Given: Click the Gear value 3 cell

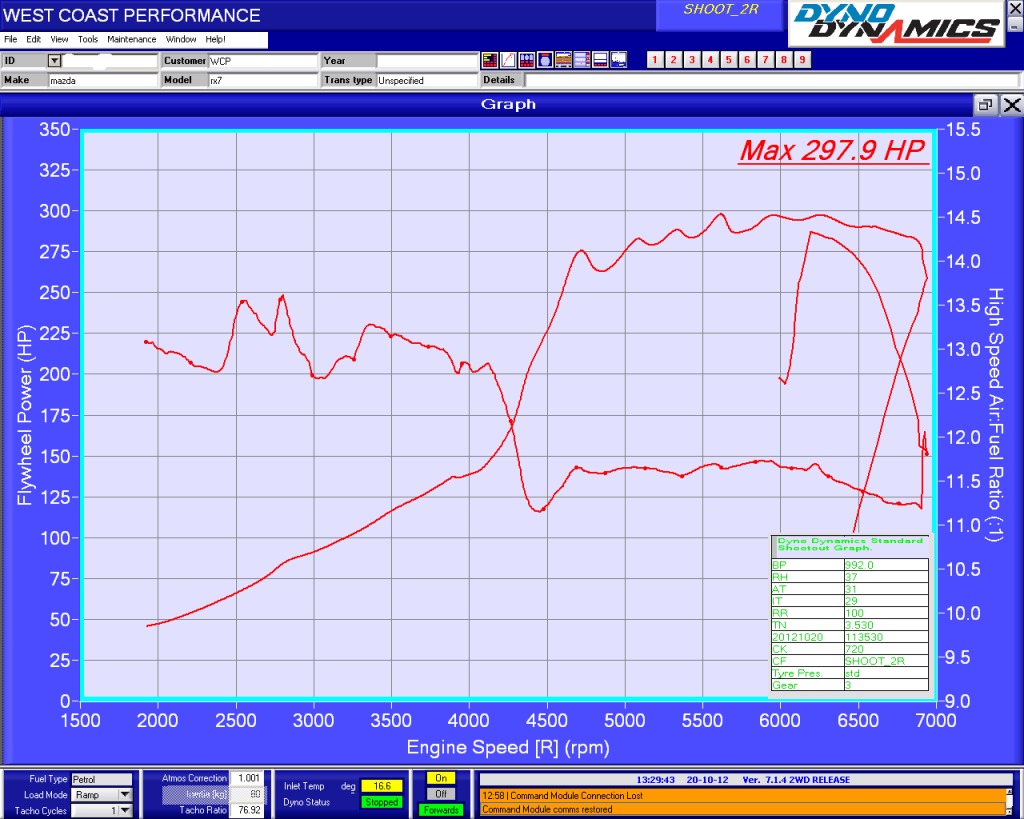Looking at the screenshot, I should click(886, 685).
